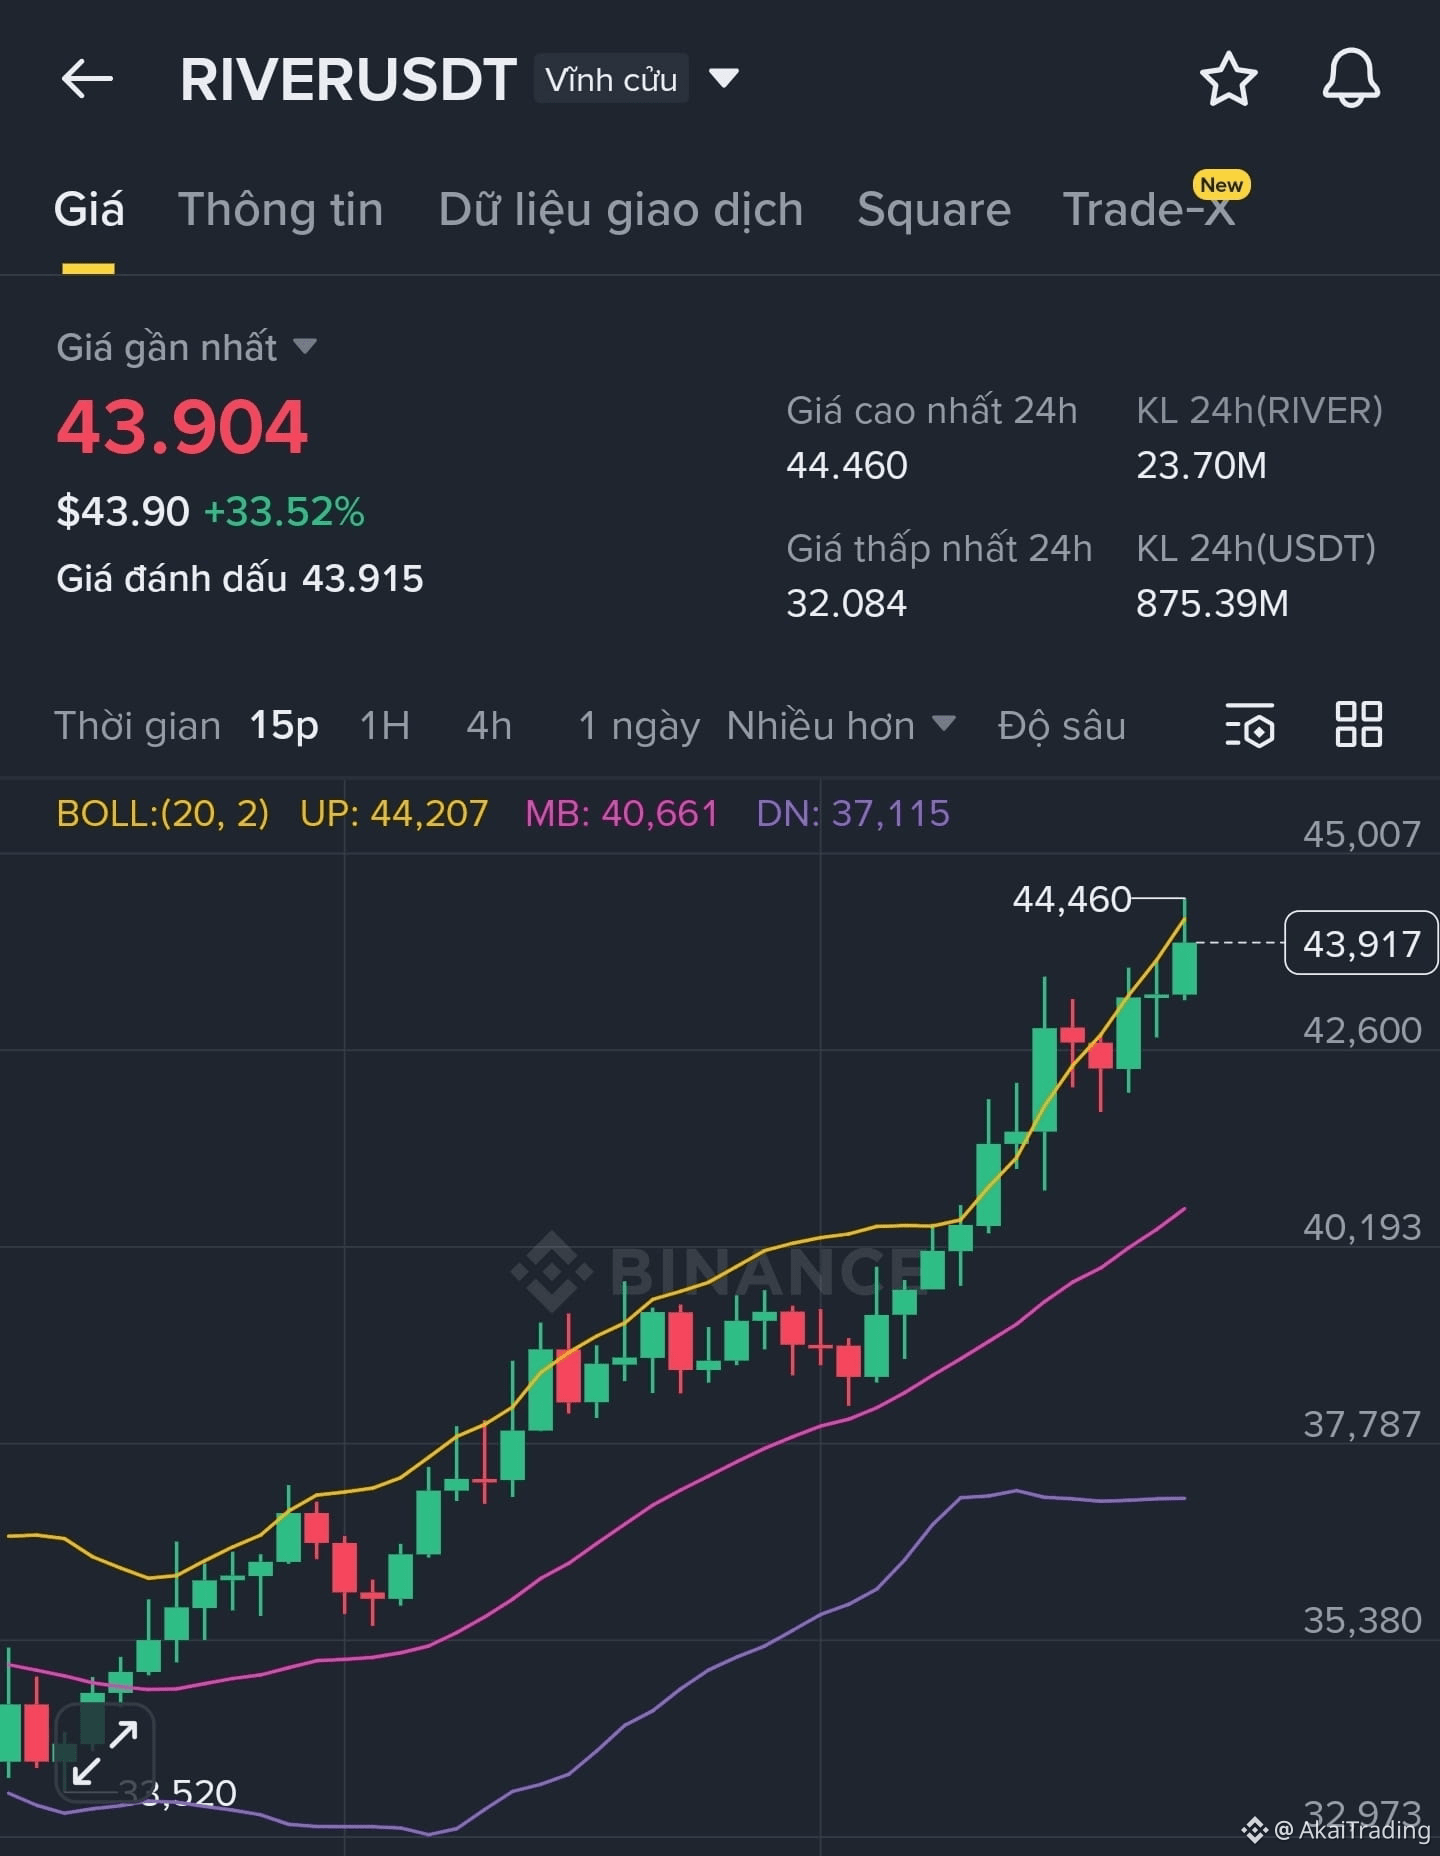Select the '1 ngày' timeframe
Viewport: 1440px width, 1856px height.
pos(639,725)
